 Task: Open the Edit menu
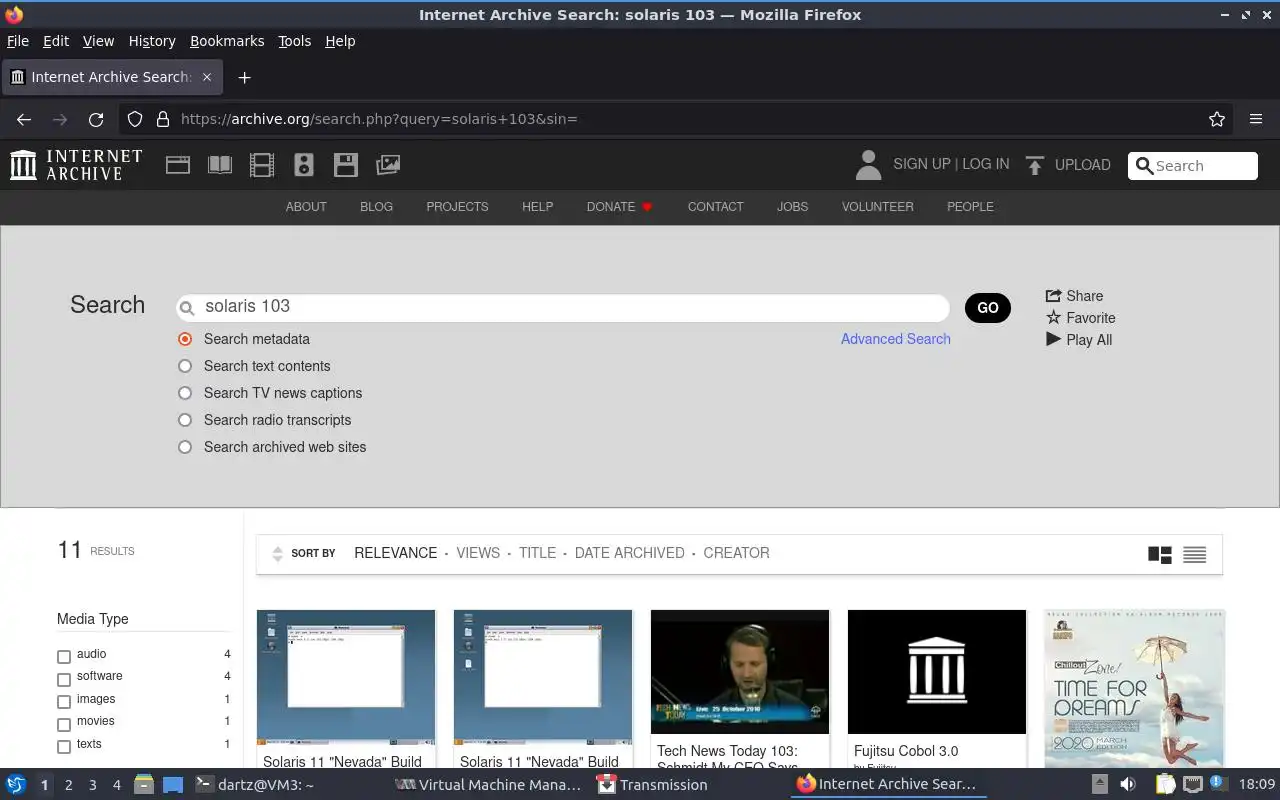click(56, 41)
